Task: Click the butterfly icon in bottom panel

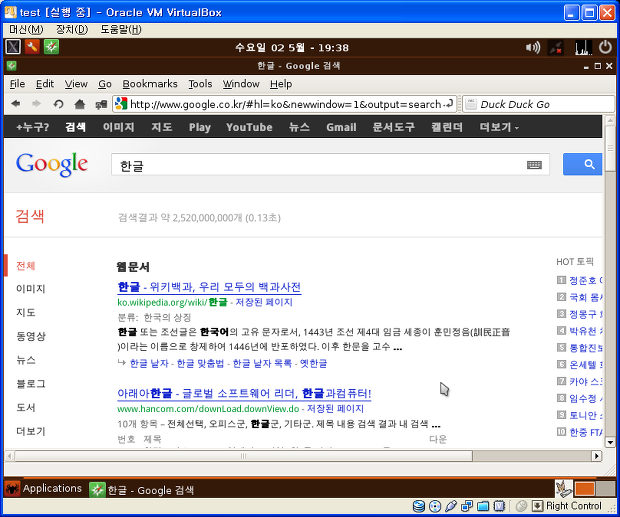Action: click(x=563, y=489)
